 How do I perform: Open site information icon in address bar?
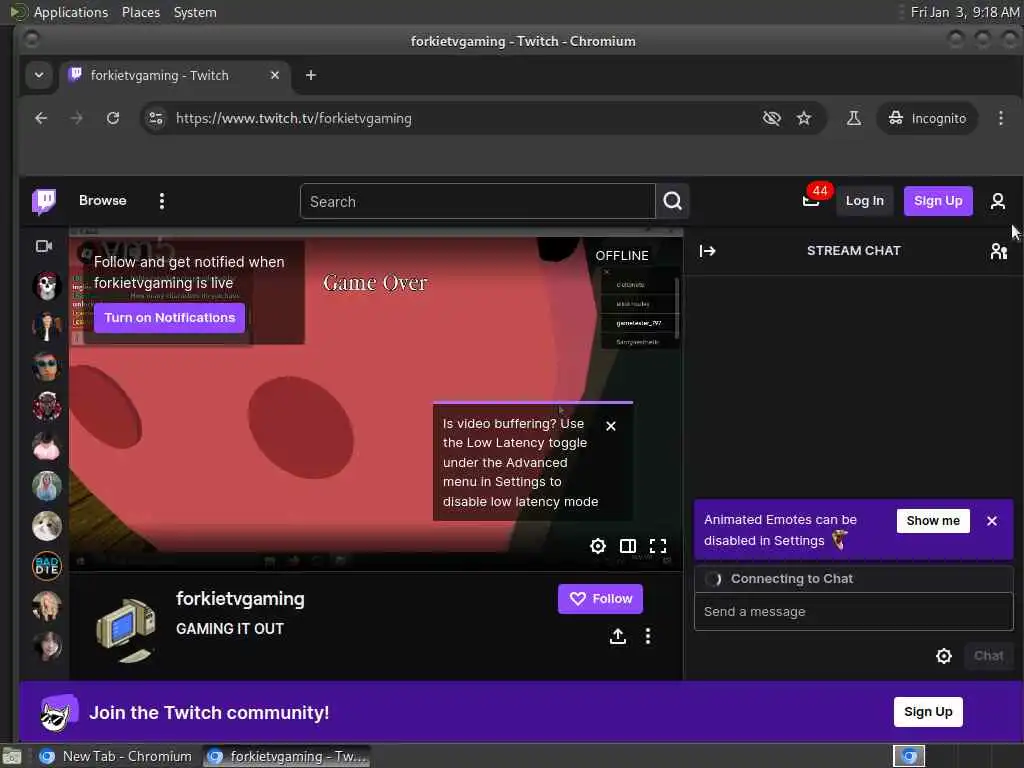point(156,118)
